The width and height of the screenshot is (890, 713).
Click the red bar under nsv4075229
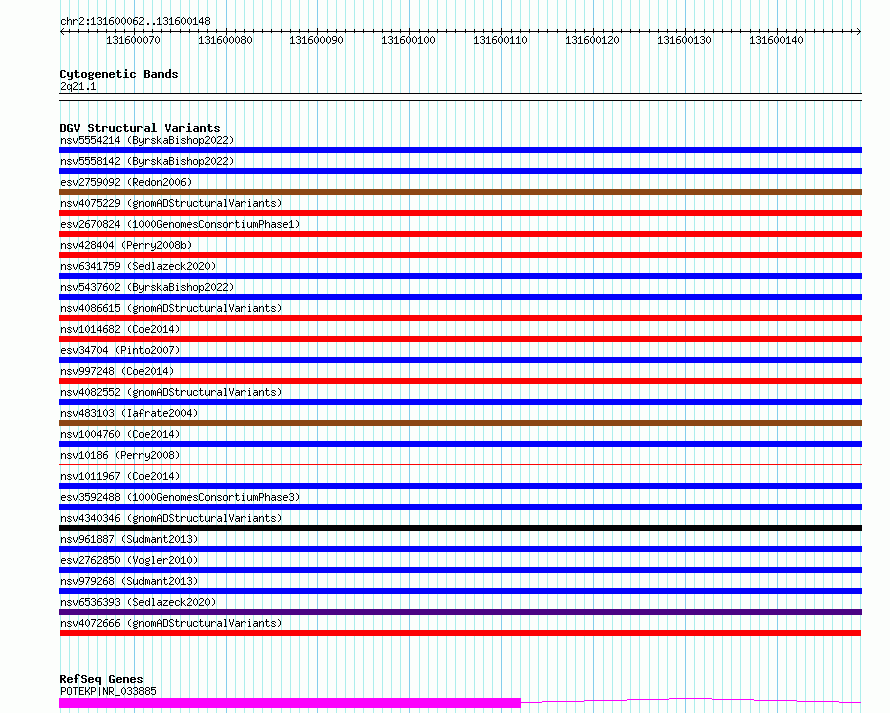tap(460, 213)
